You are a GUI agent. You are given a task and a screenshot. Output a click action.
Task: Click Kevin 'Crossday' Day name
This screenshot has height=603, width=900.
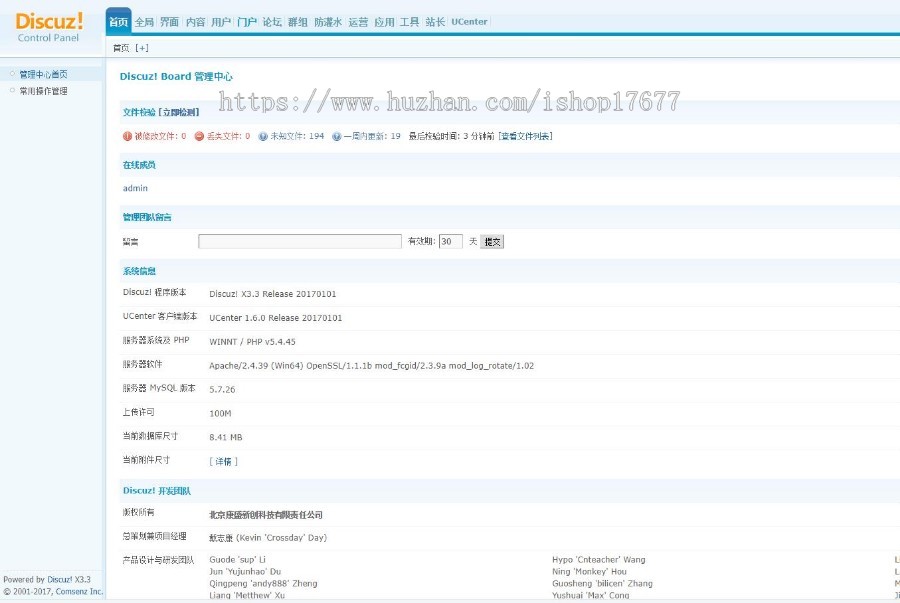pyautogui.click(x=281, y=538)
